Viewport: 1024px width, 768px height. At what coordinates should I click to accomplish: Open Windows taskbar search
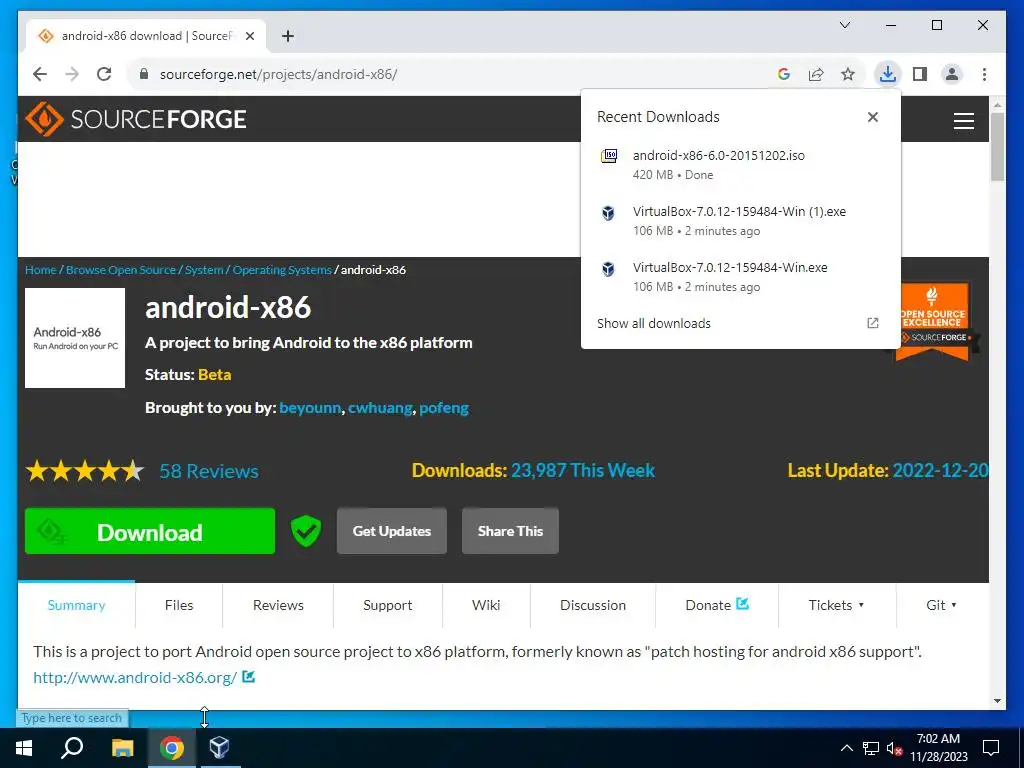click(x=72, y=748)
